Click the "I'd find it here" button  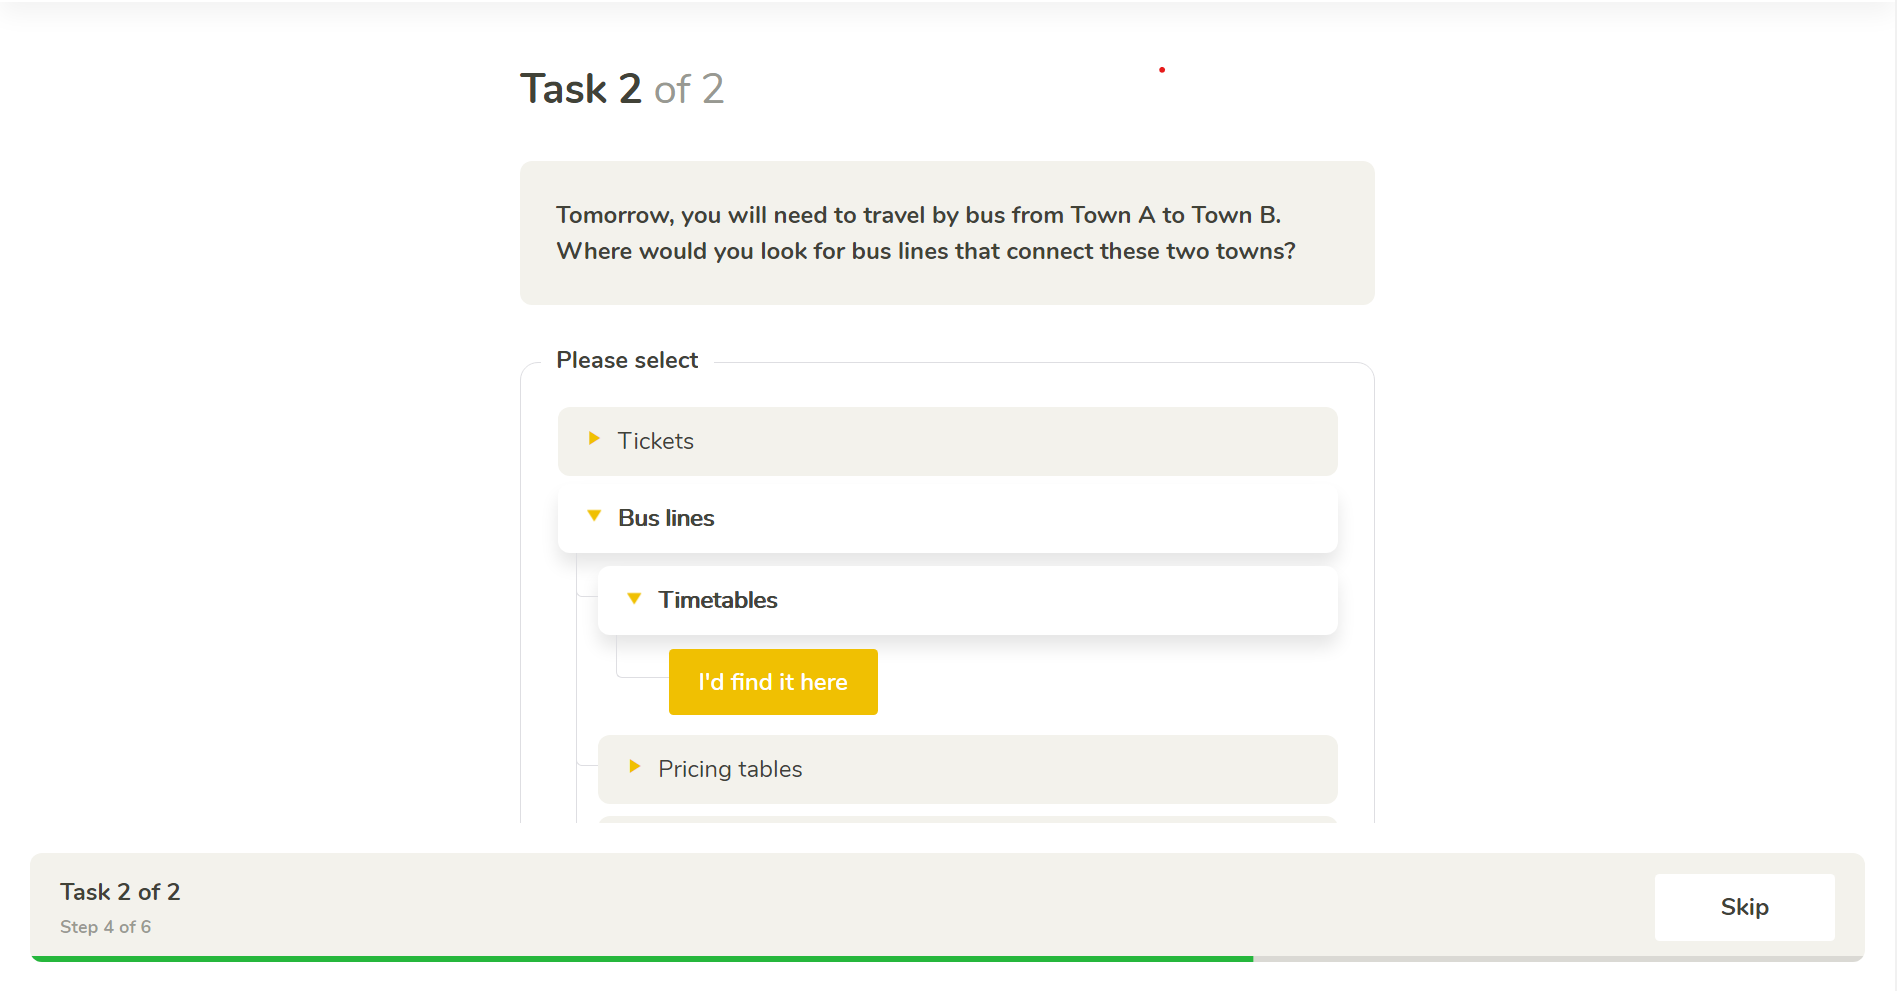[773, 682]
